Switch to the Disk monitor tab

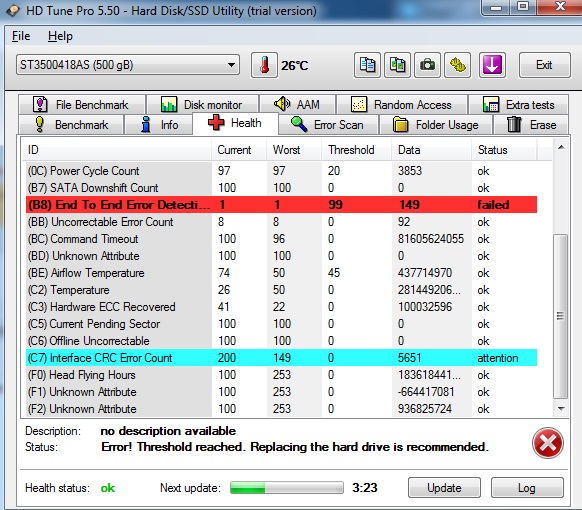tap(203, 105)
